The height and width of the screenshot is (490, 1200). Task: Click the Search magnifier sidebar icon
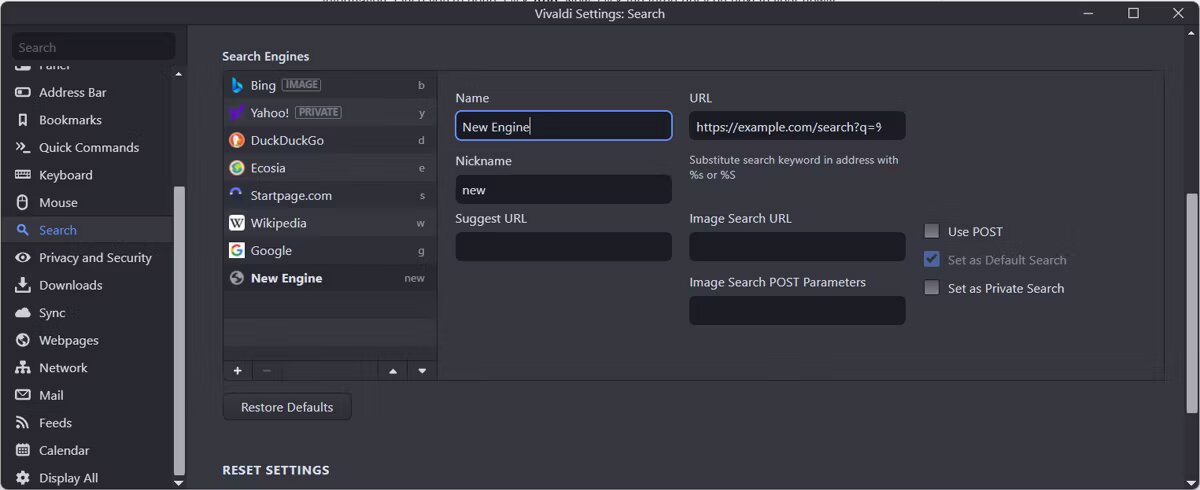click(23, 230)
